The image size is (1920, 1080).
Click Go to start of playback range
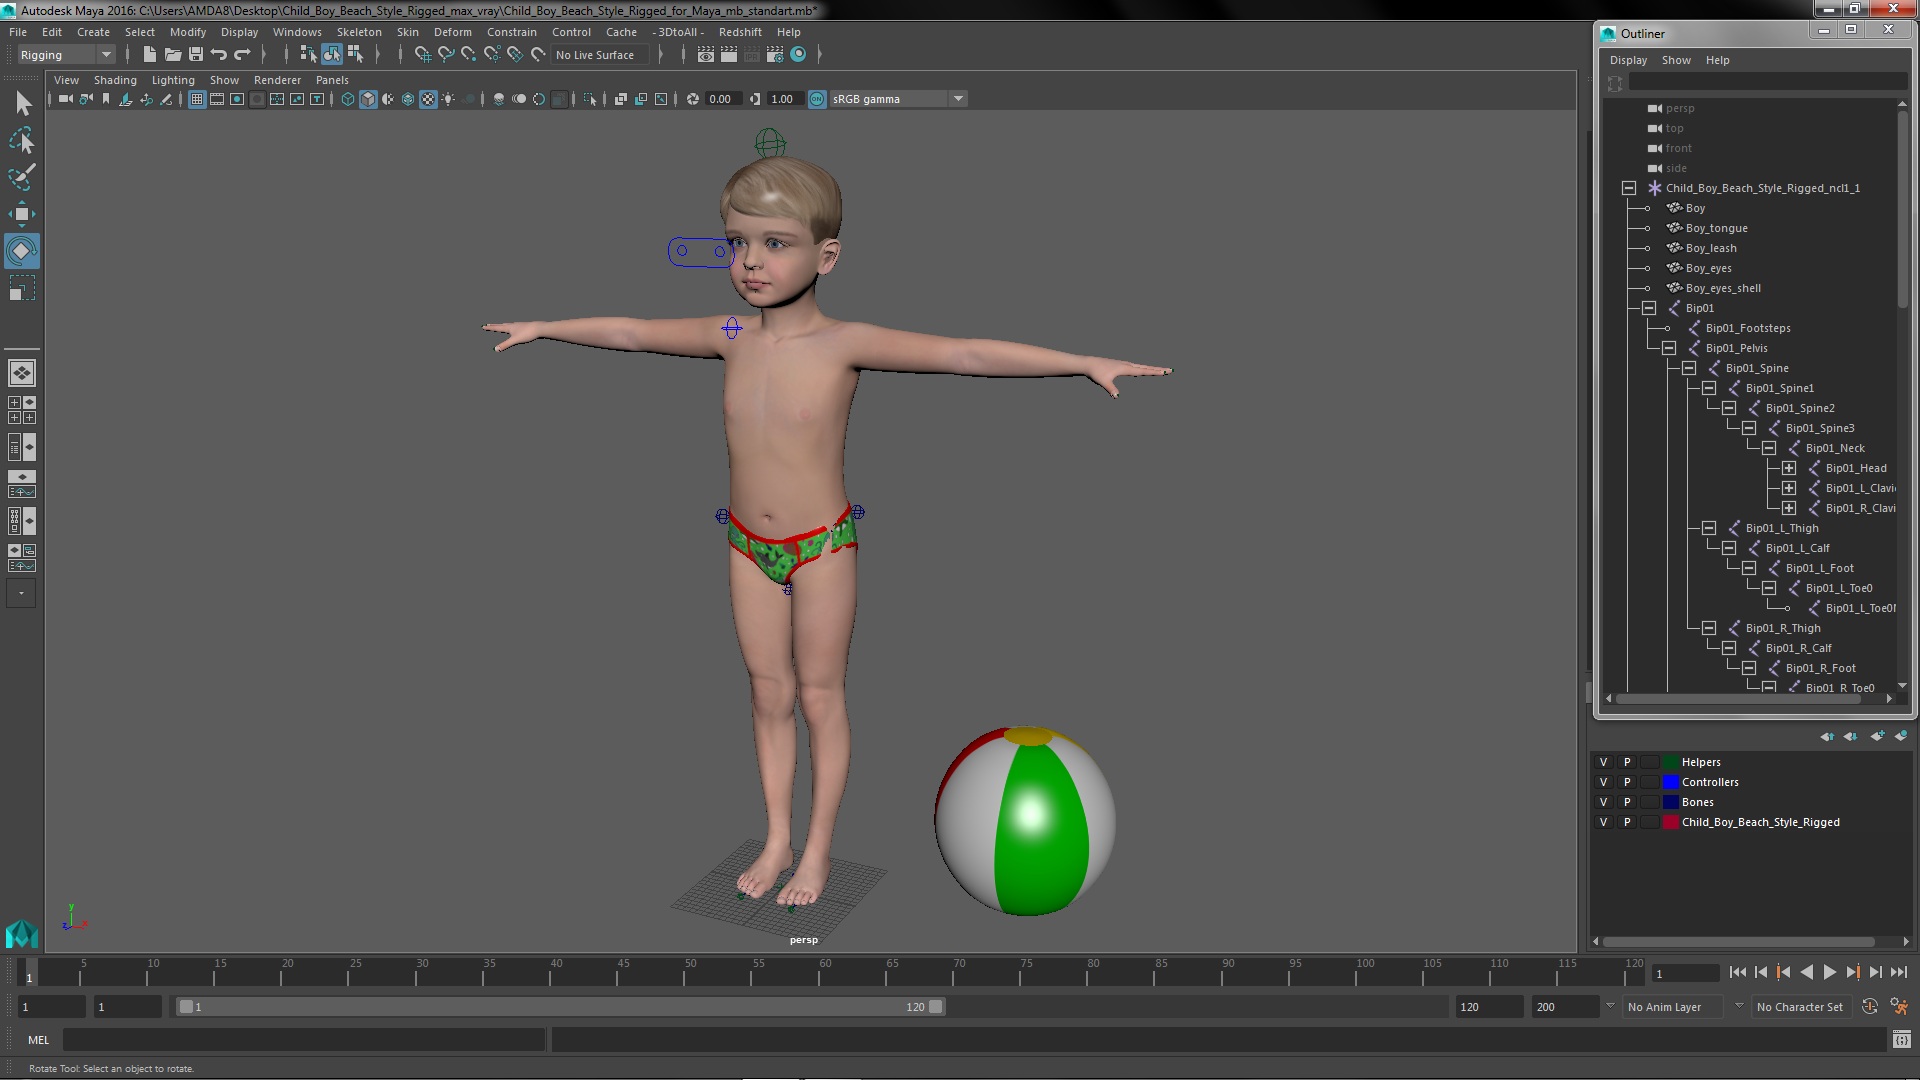coord(1738,972)
